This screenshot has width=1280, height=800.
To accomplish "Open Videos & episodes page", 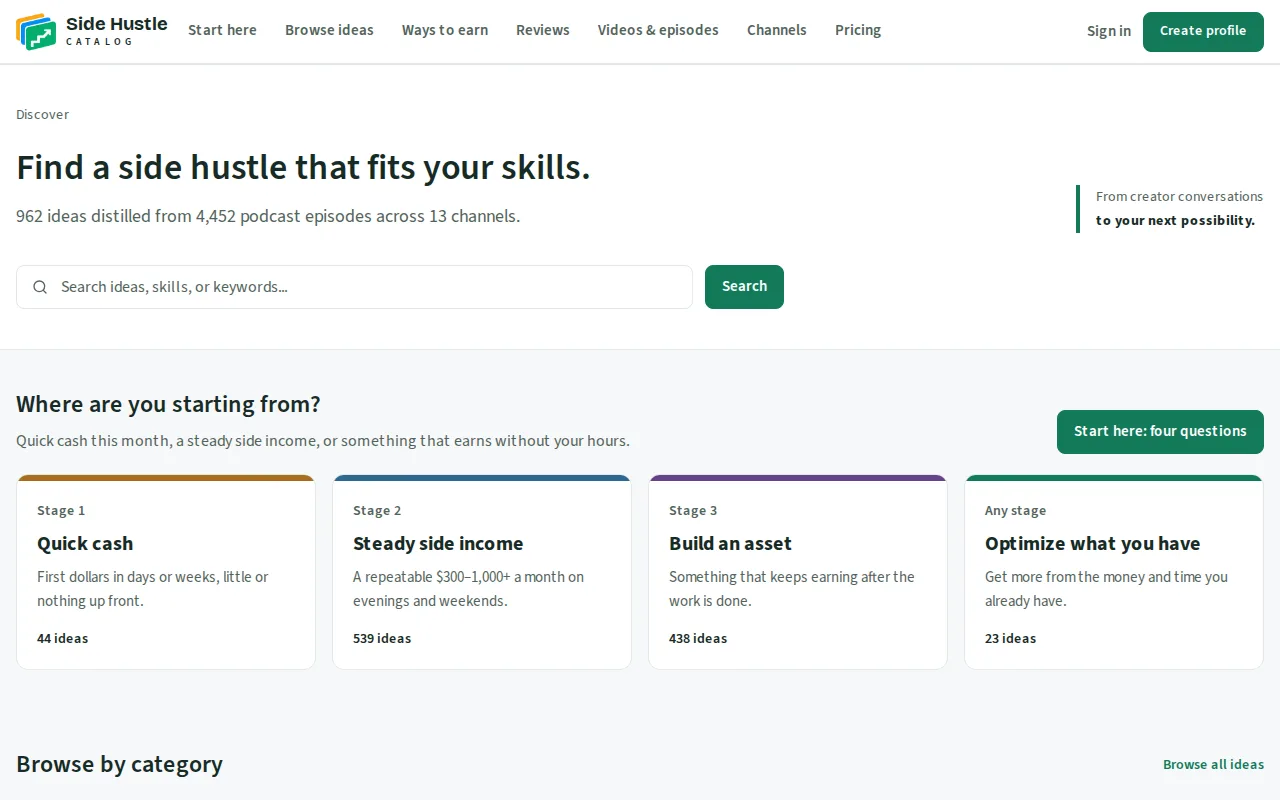I will pos(658,30).
